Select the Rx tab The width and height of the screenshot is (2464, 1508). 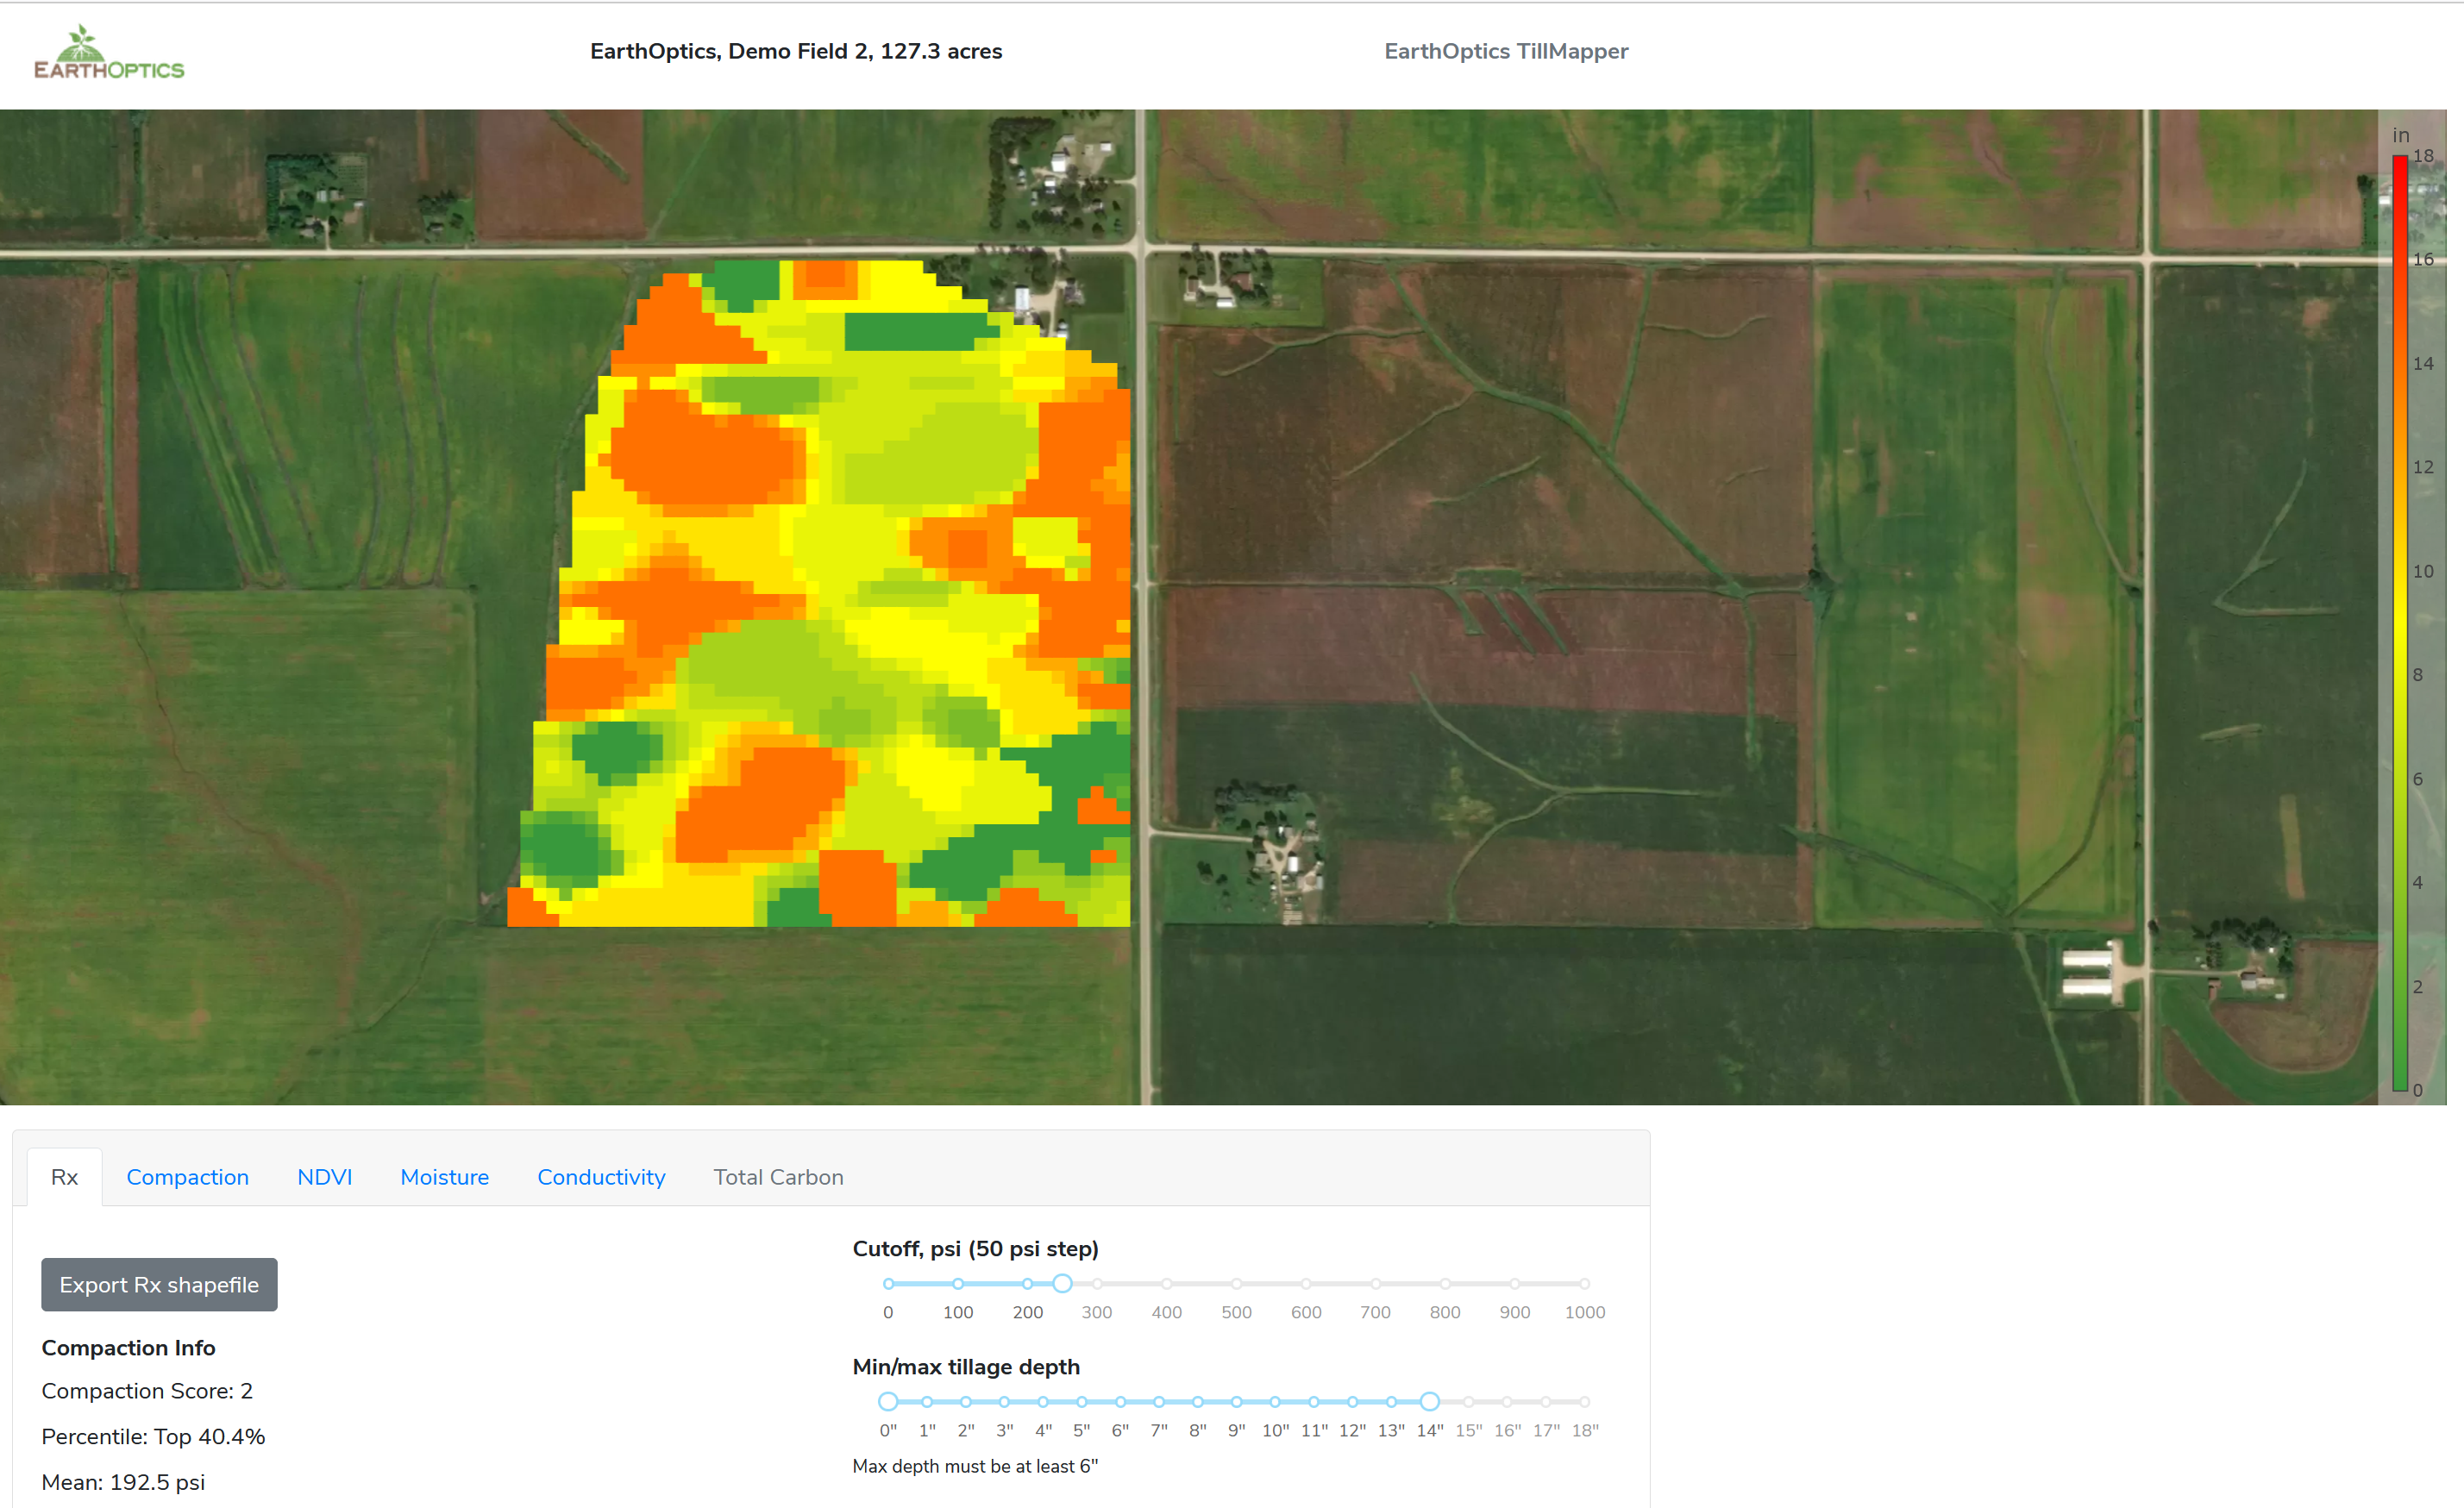(x=64, y=1177)
